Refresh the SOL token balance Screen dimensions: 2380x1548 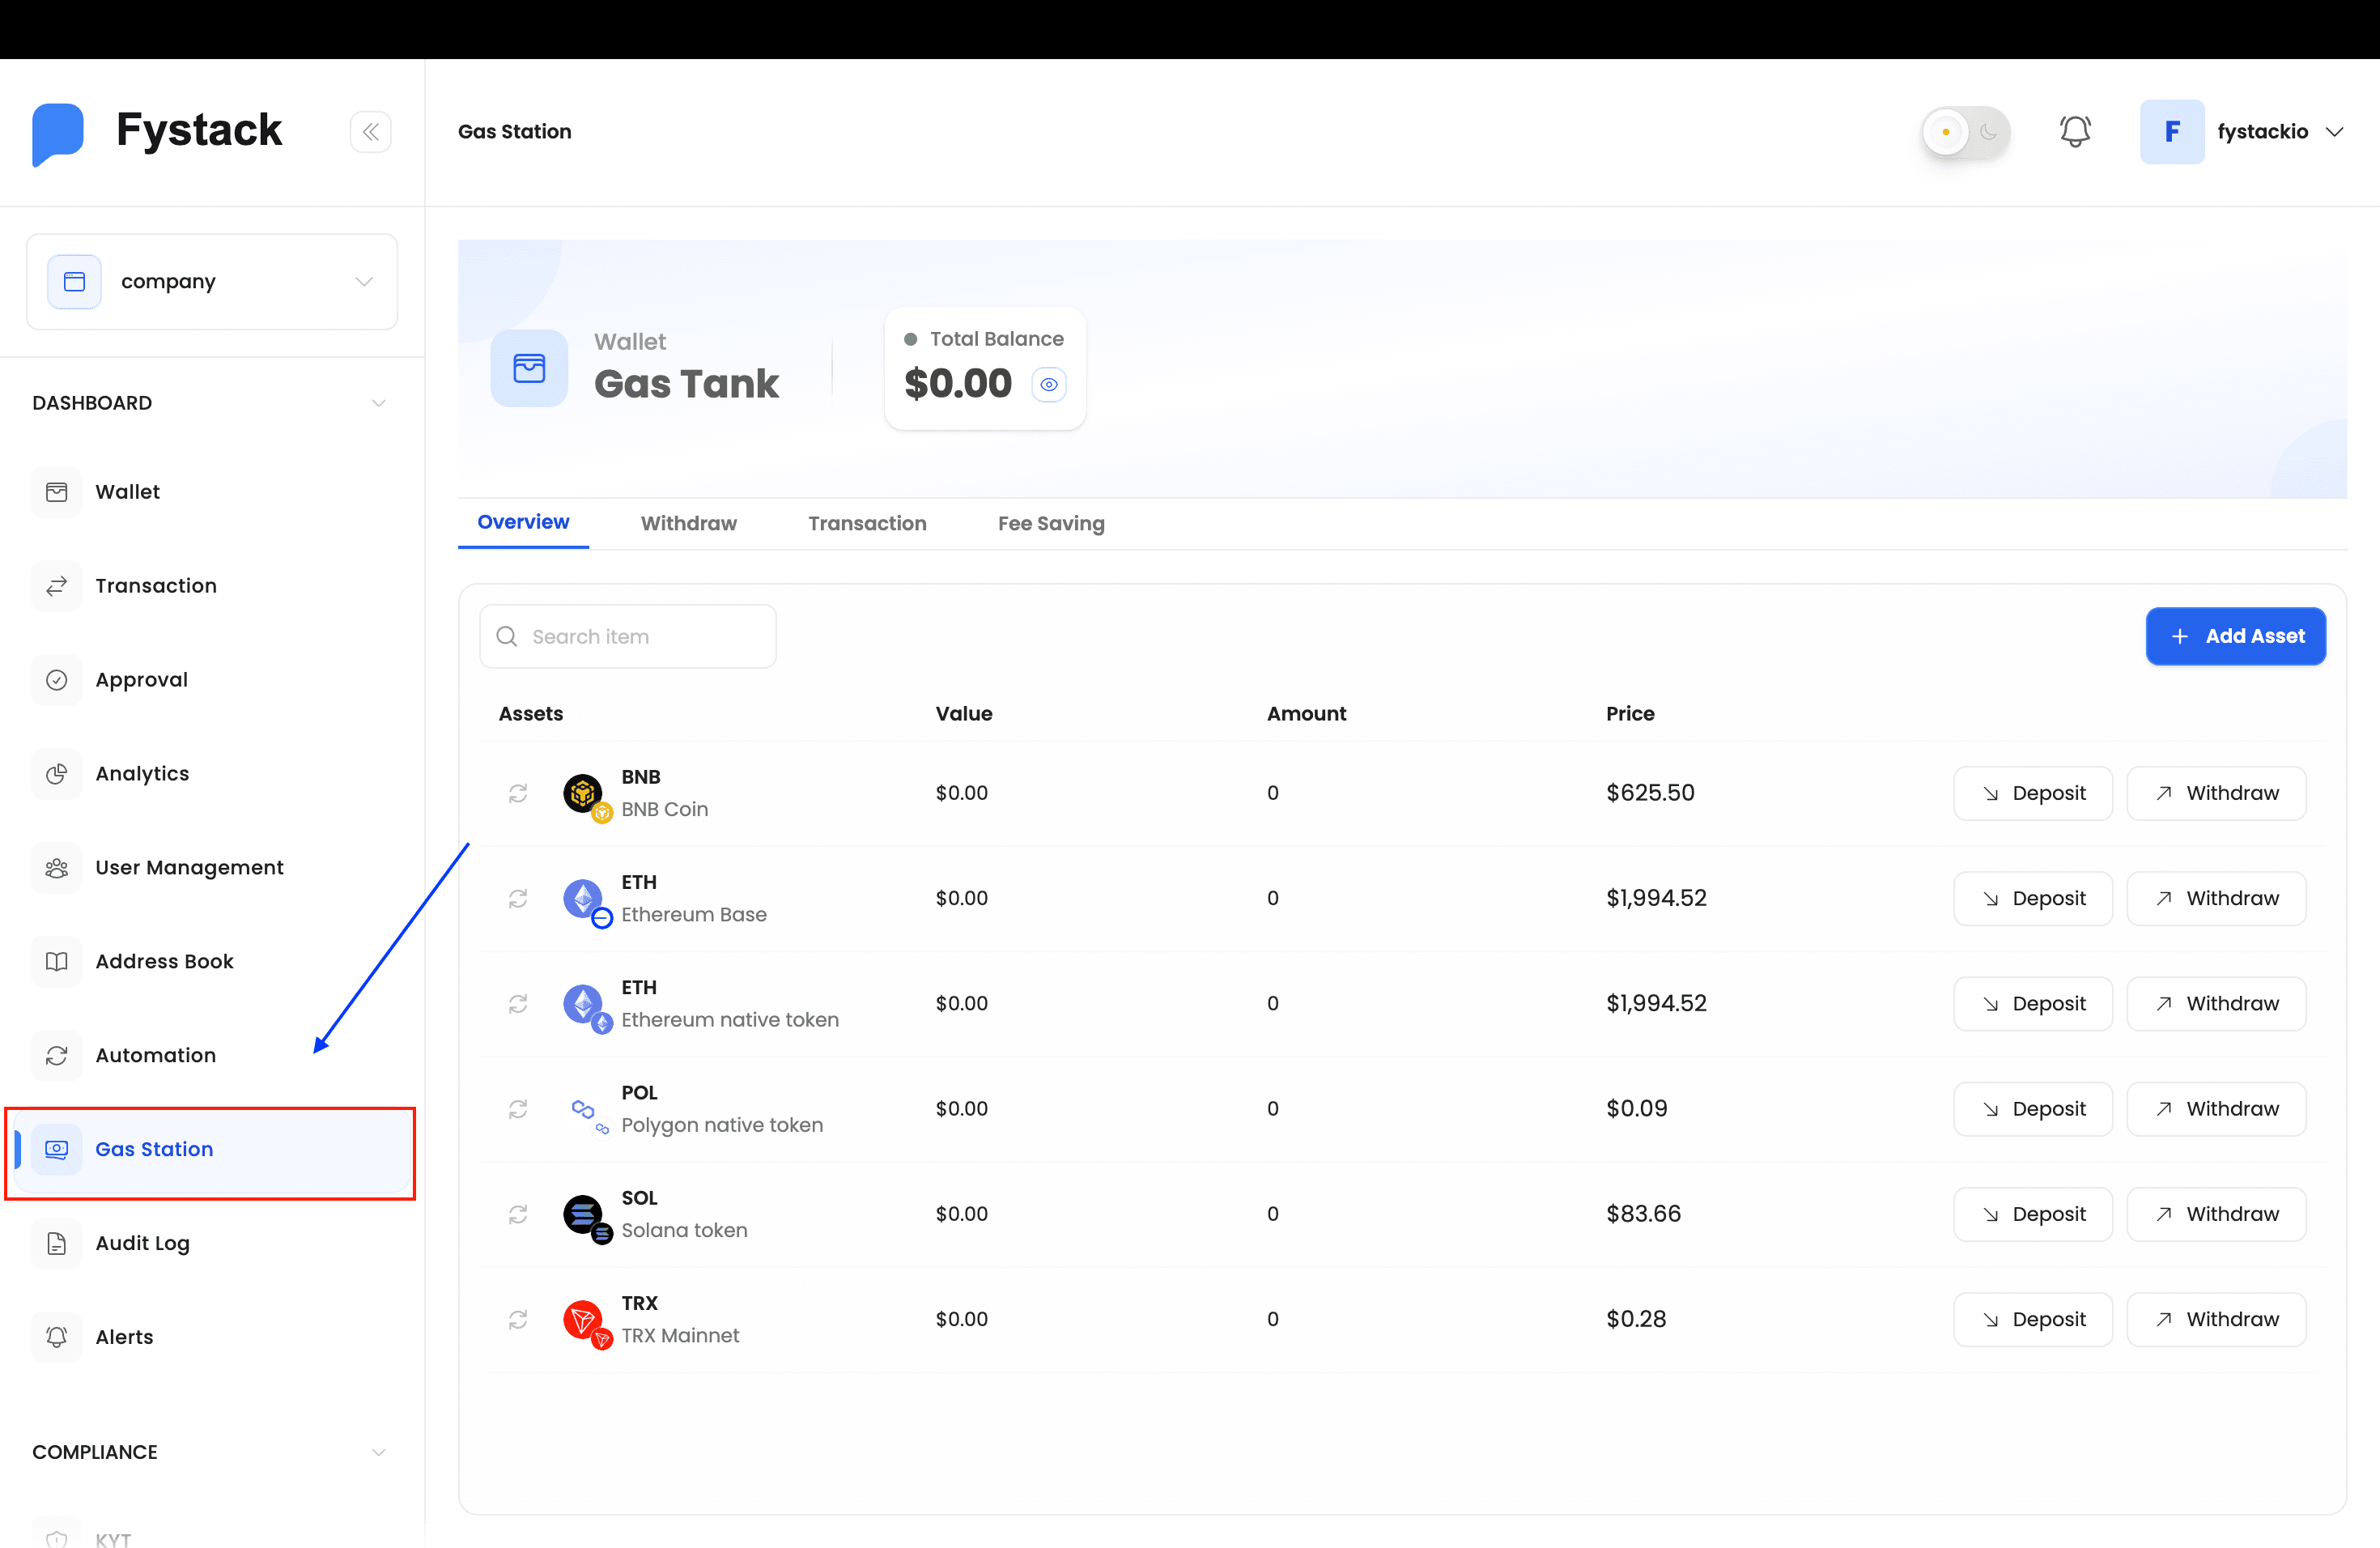518,1214
